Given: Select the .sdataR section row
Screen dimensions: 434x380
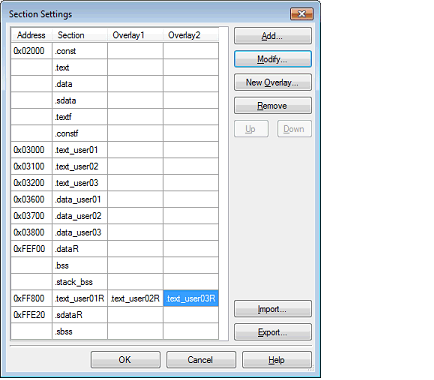Looking at the screenshot, I should pyautogui.click(x=115, y=315).
